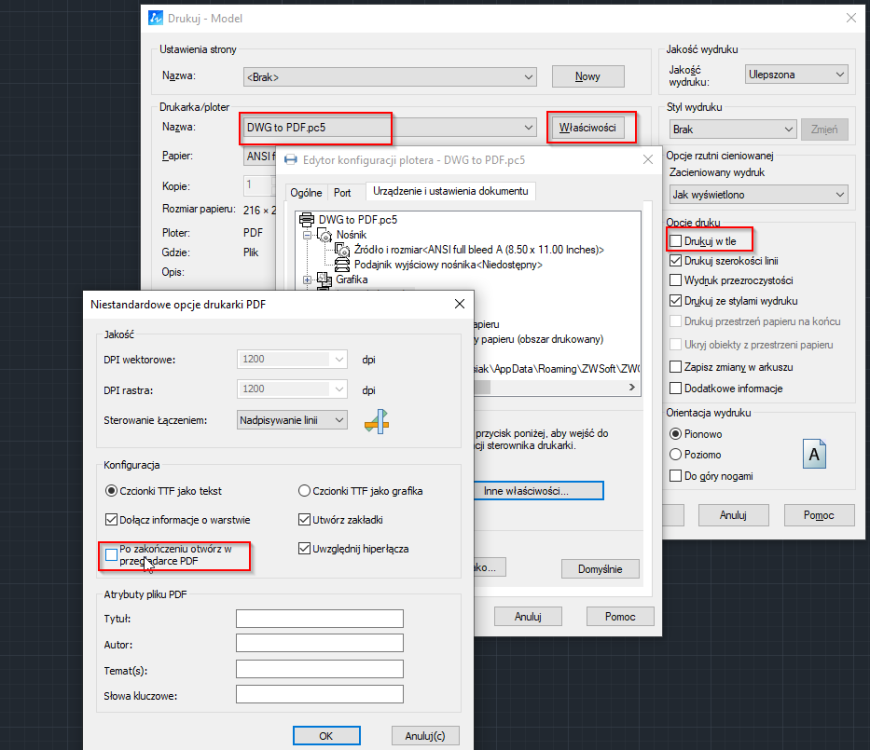This screenshot has height=750, width=870.
Task: Click Właściwości button next to printer name
Action: (x=587, y=128)
